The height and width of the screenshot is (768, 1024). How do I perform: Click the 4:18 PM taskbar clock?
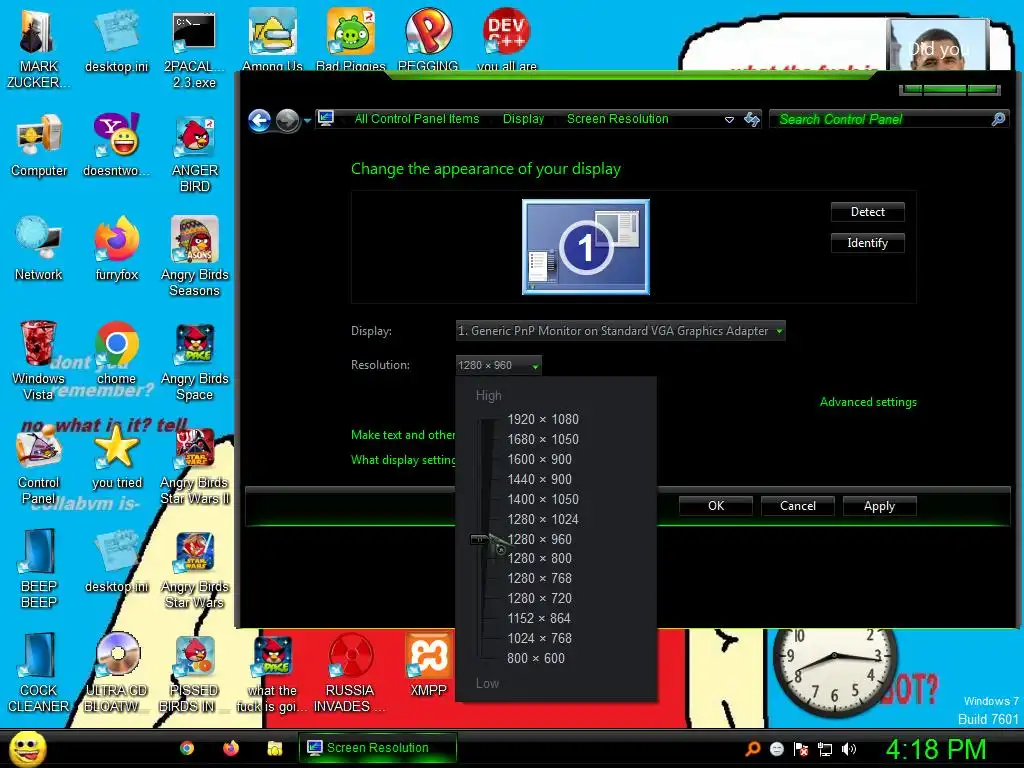click(935, 749)
